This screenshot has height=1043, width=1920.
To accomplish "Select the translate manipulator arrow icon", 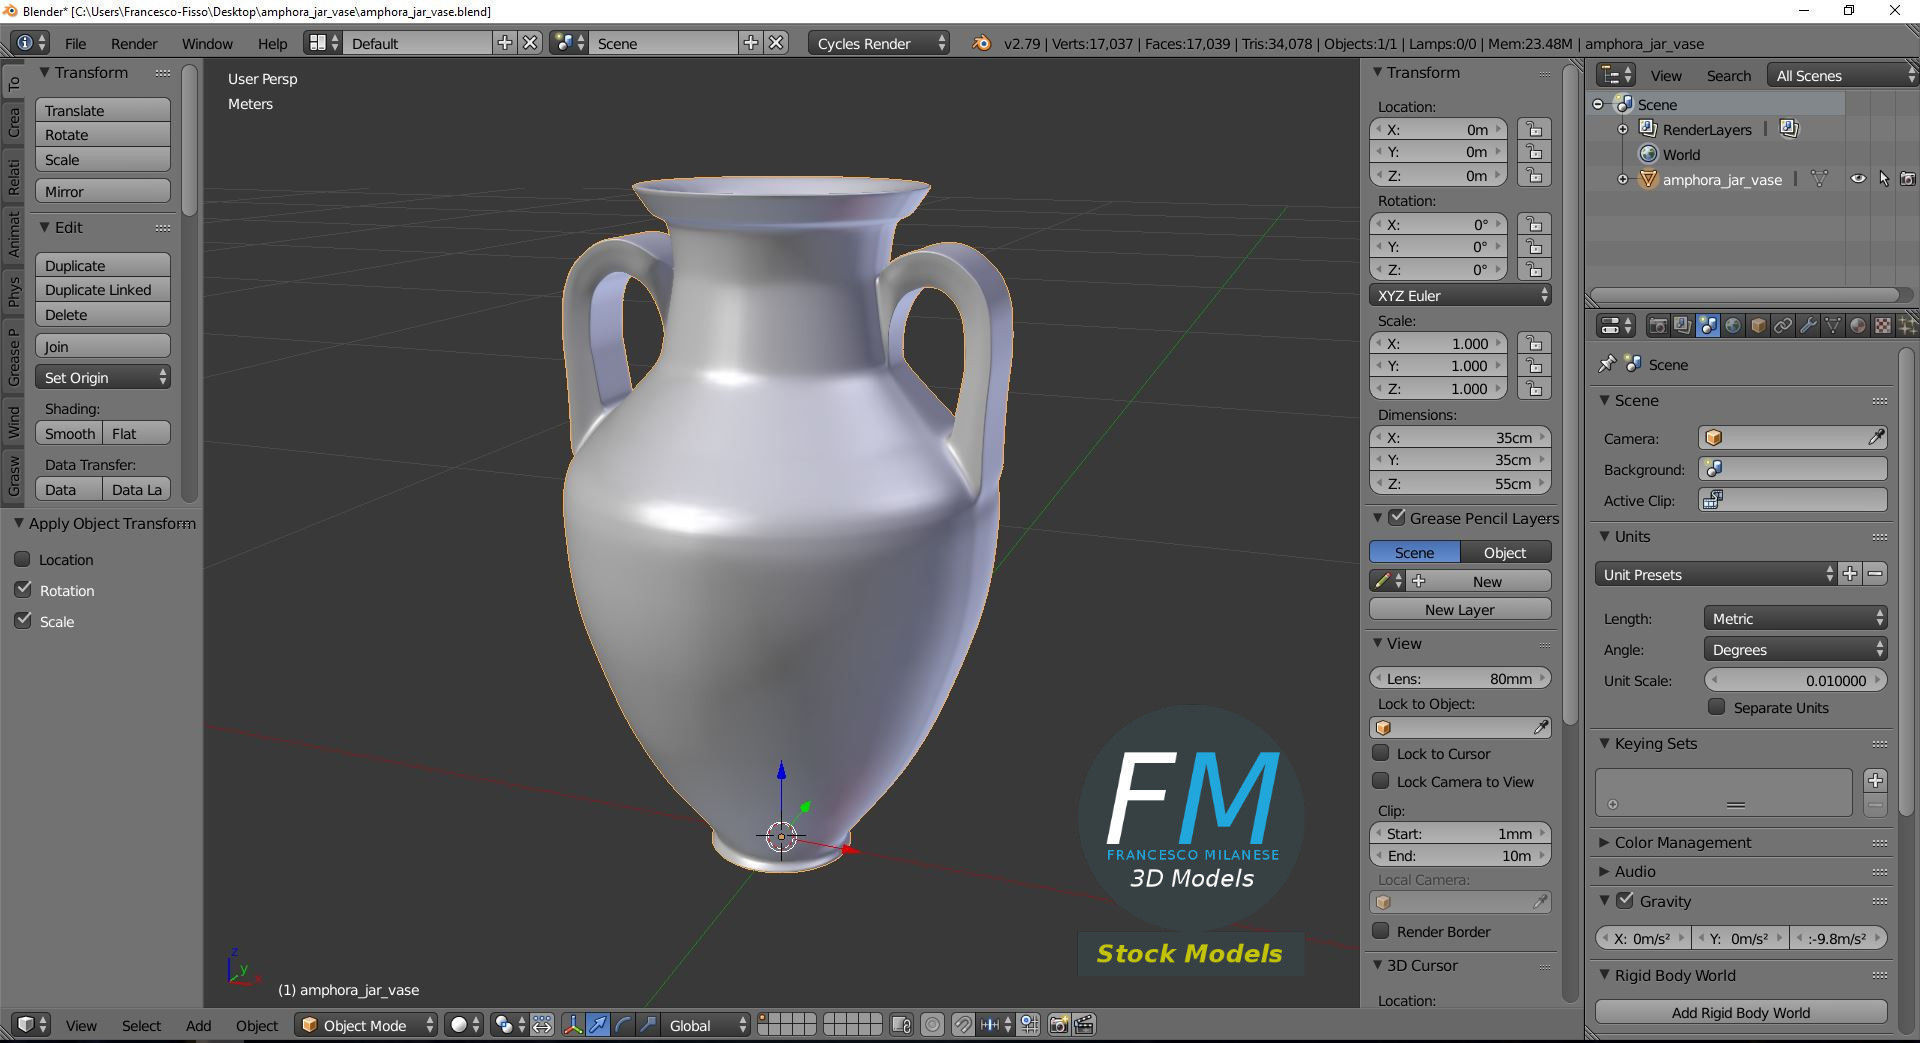I will 598,1025.
